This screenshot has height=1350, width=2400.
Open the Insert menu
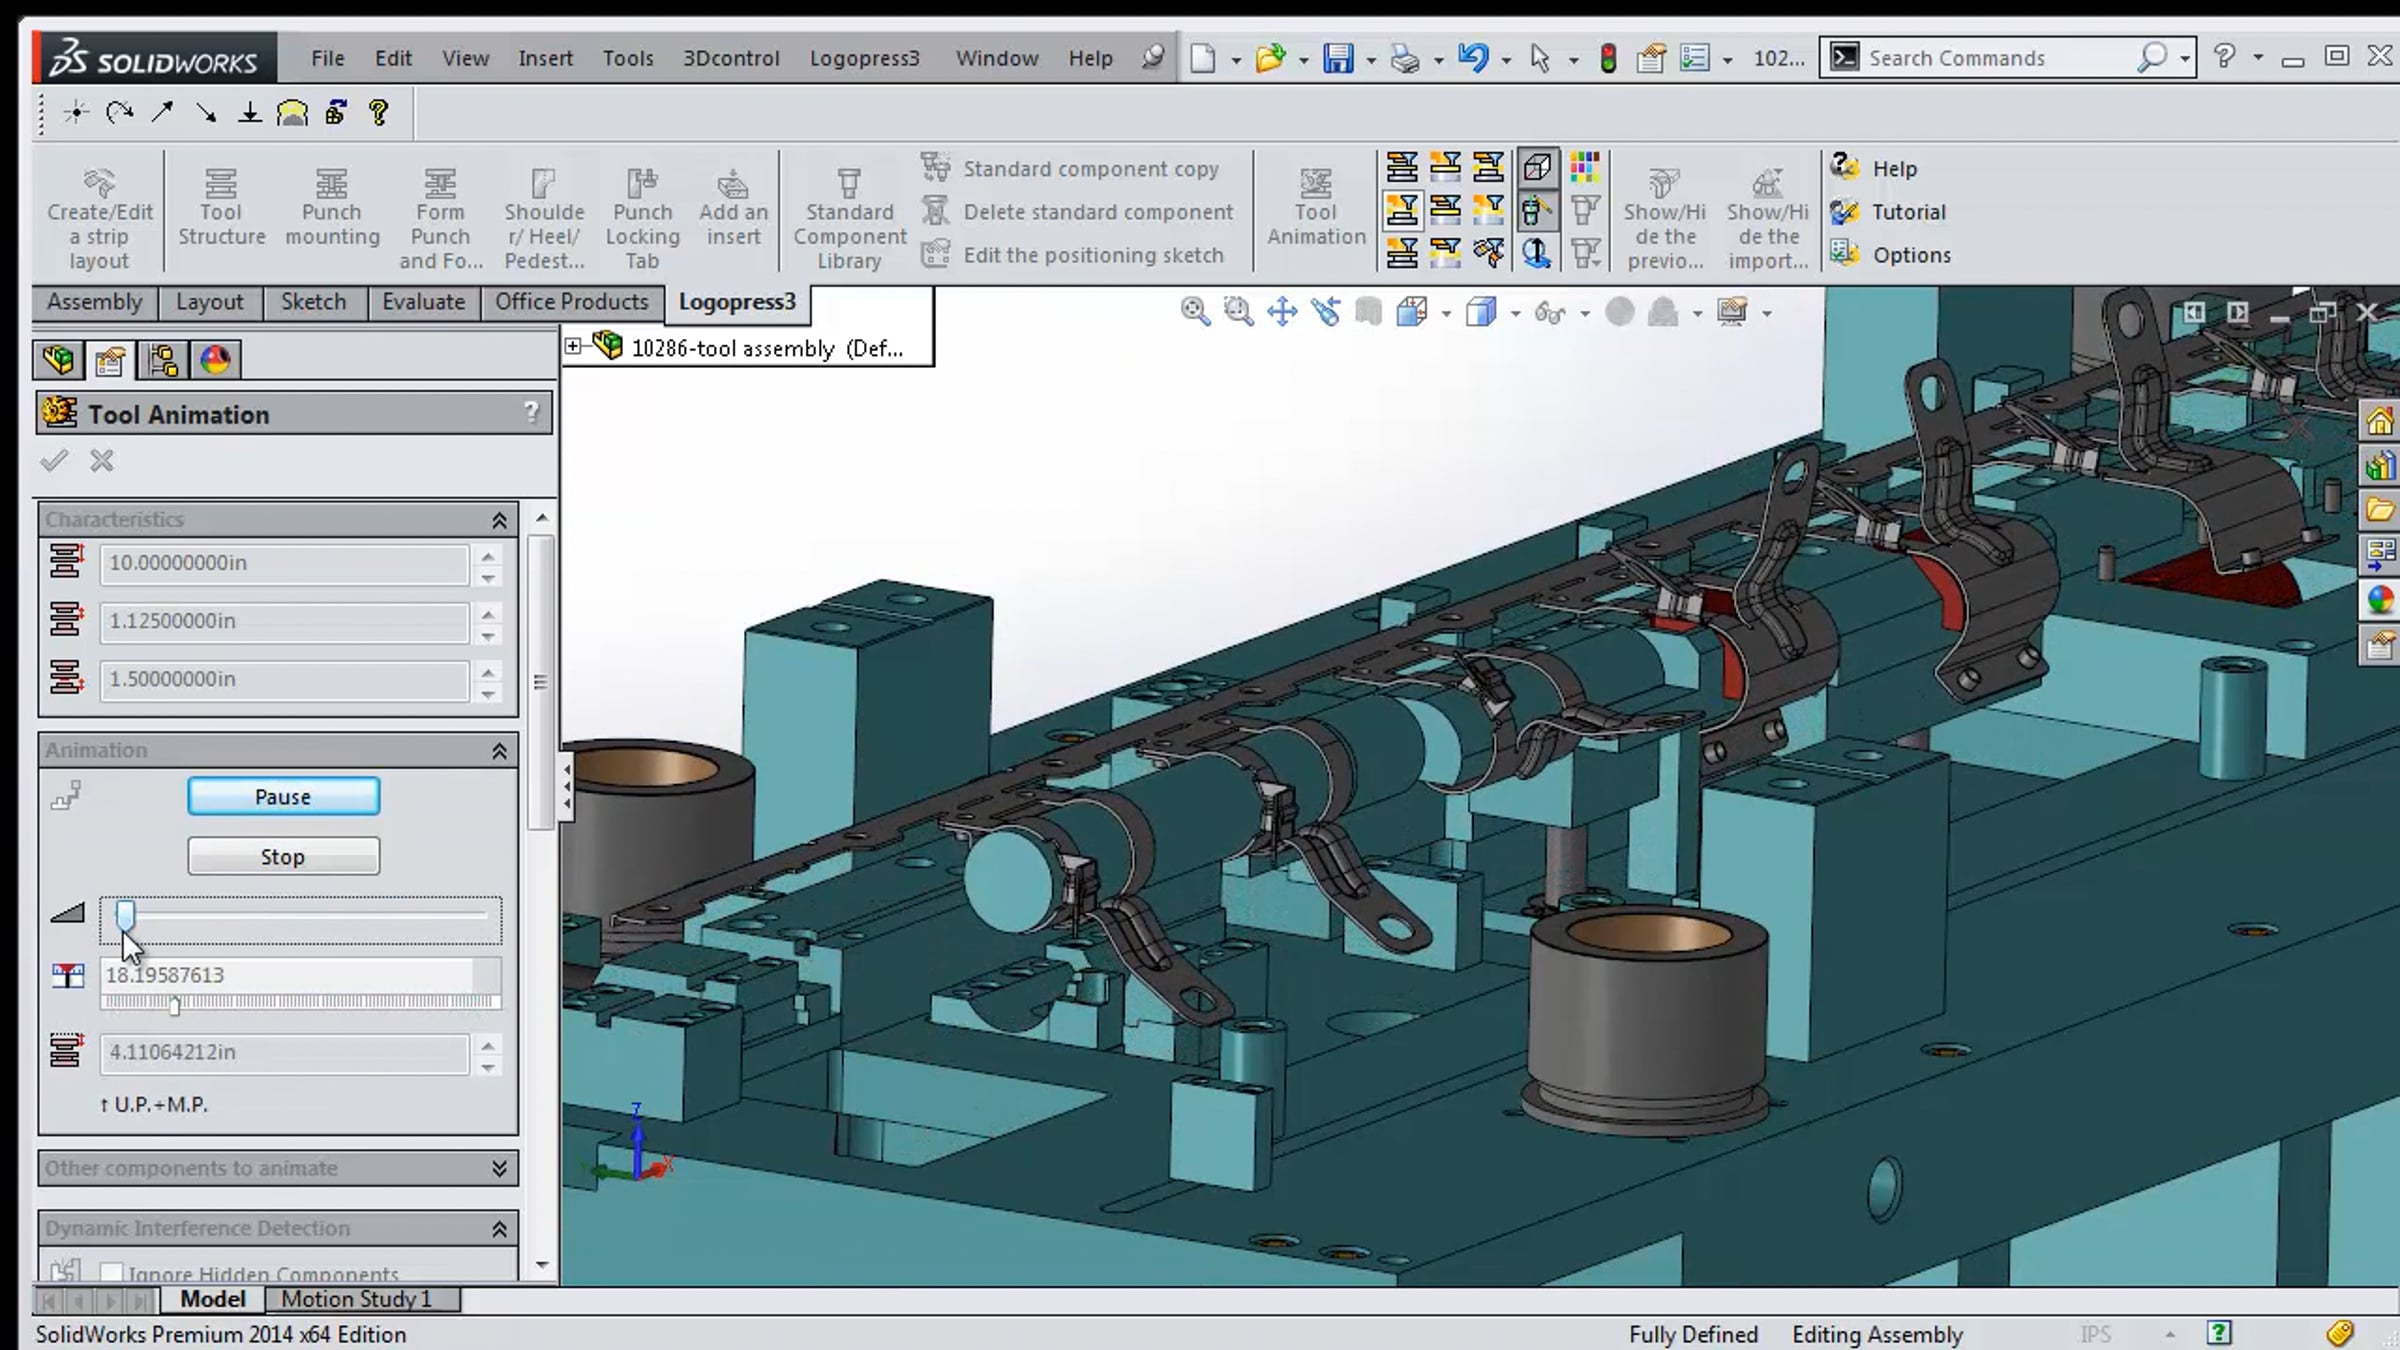pyautogui.click(x=545, y=58)
